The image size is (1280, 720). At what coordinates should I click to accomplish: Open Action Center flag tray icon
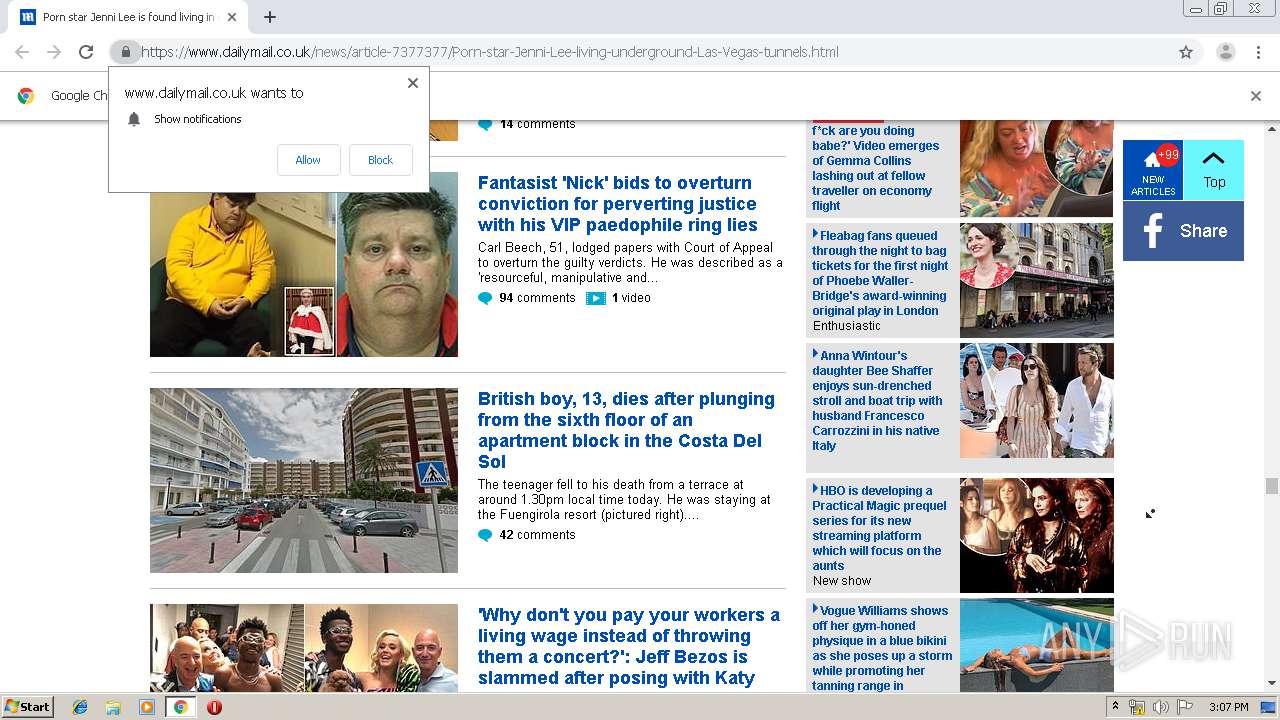[x=1185, y=707]
